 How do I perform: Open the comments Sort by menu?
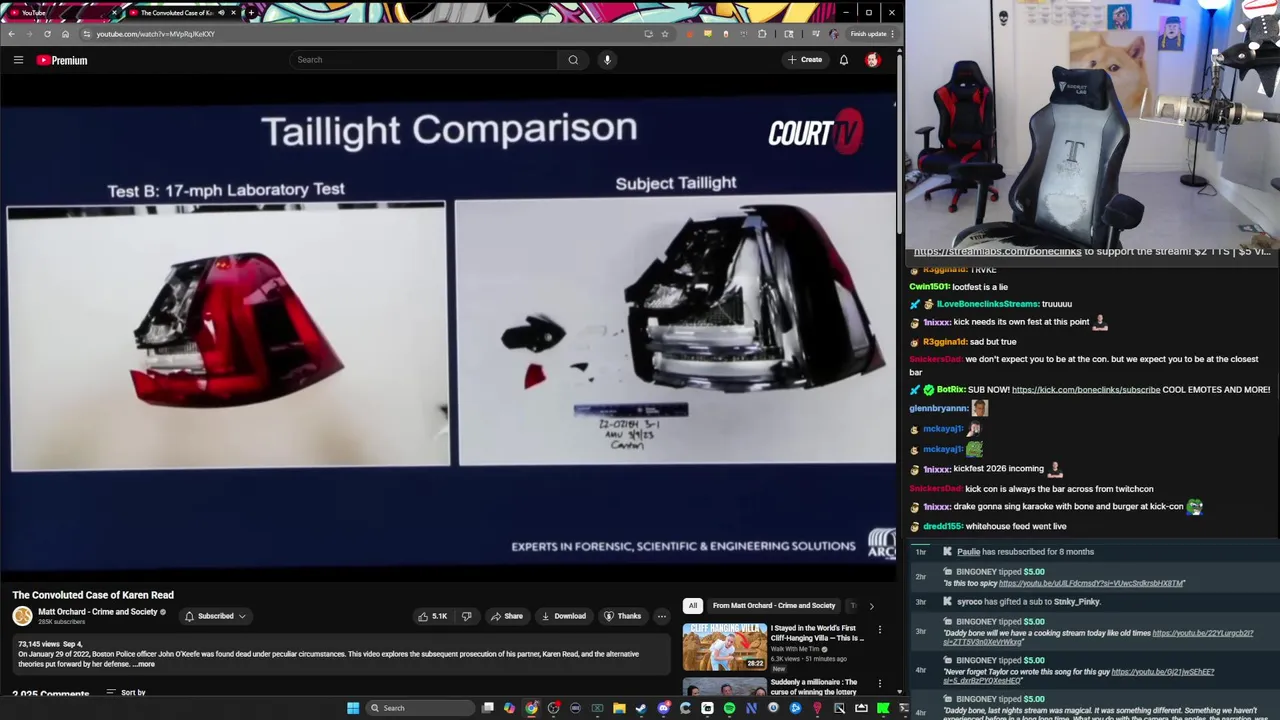pyautogui.click(x=126, y=692)
